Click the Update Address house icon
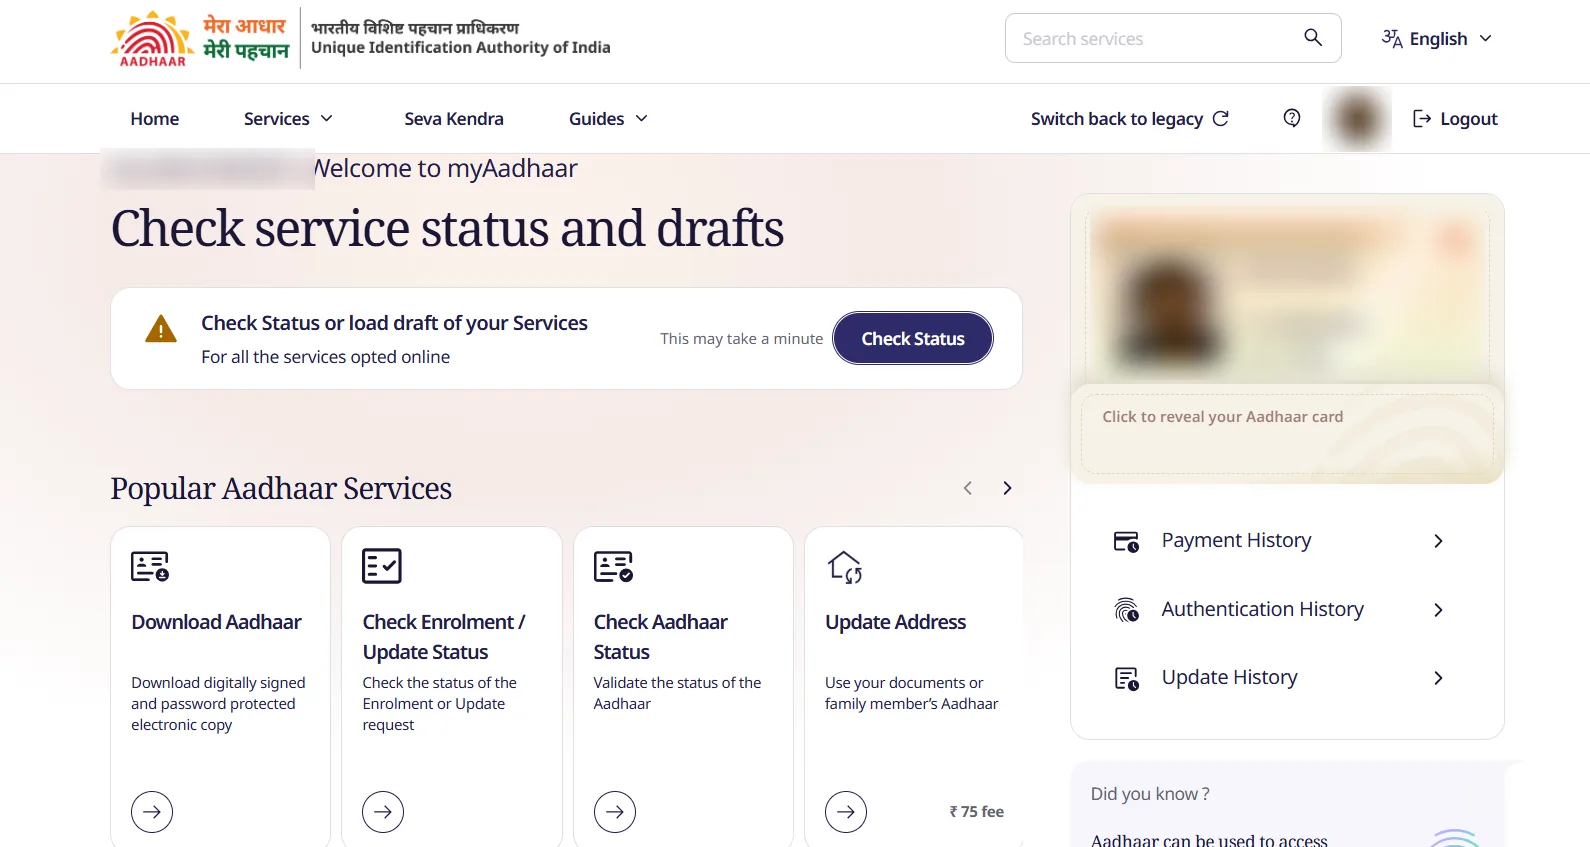Viewport: 1590px width, 847px height. click(x=845, y=567)
